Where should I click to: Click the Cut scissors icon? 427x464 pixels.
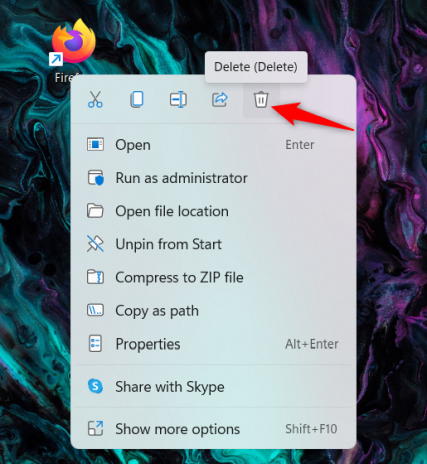pyautogui.click(x=95, y=99)
